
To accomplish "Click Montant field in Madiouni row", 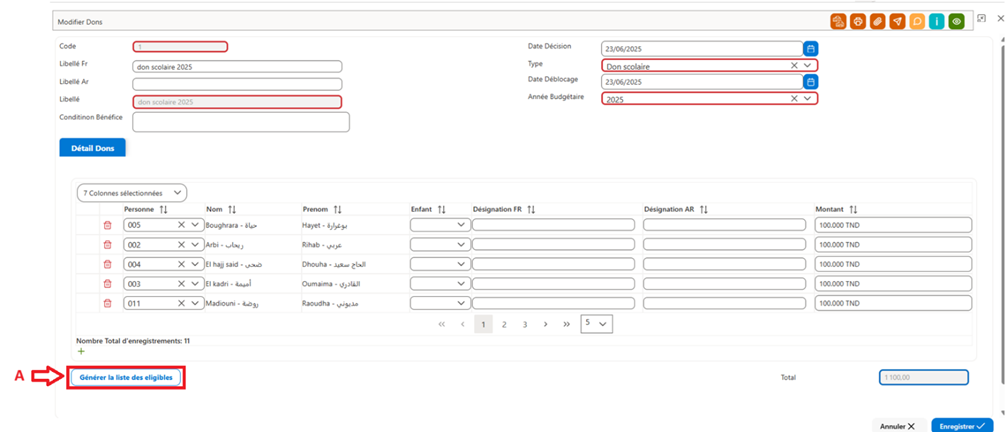I will coord(893,303).
